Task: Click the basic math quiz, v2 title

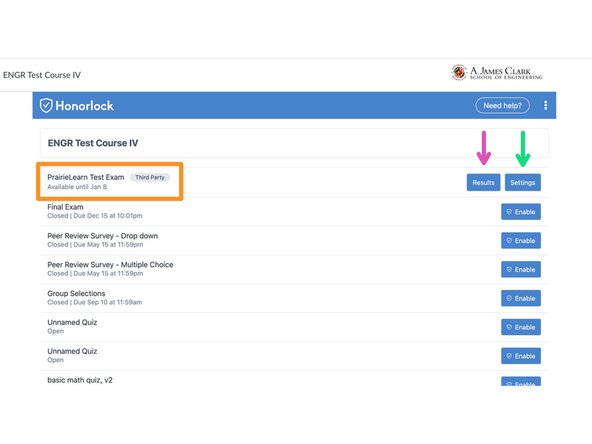Action: pyautogui.click(x=80, y=380)
